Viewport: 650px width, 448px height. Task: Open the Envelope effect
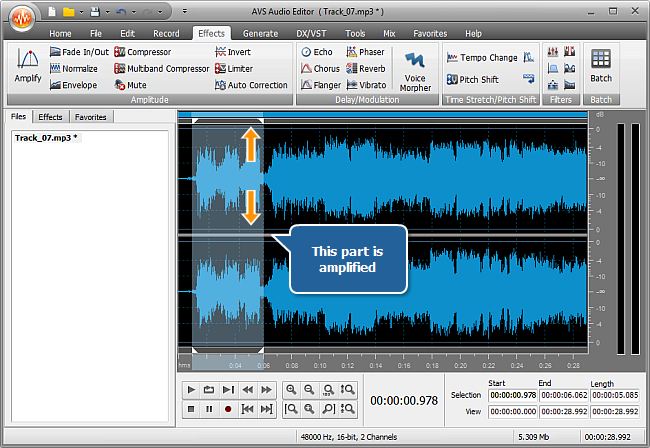click(73, 85)
